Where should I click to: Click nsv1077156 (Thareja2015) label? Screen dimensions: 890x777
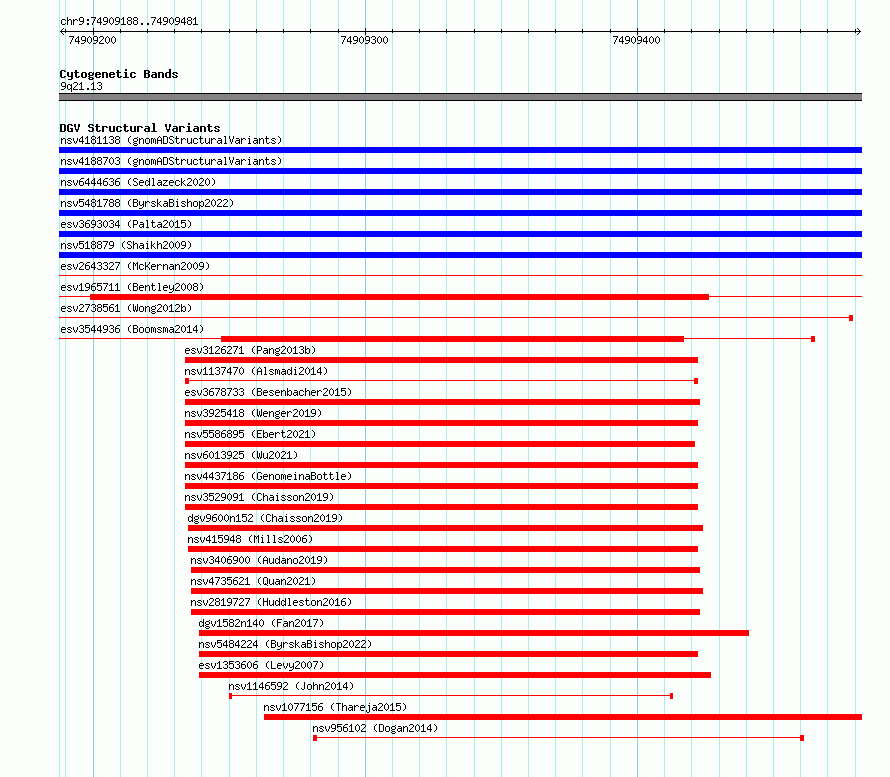[335, 707]
